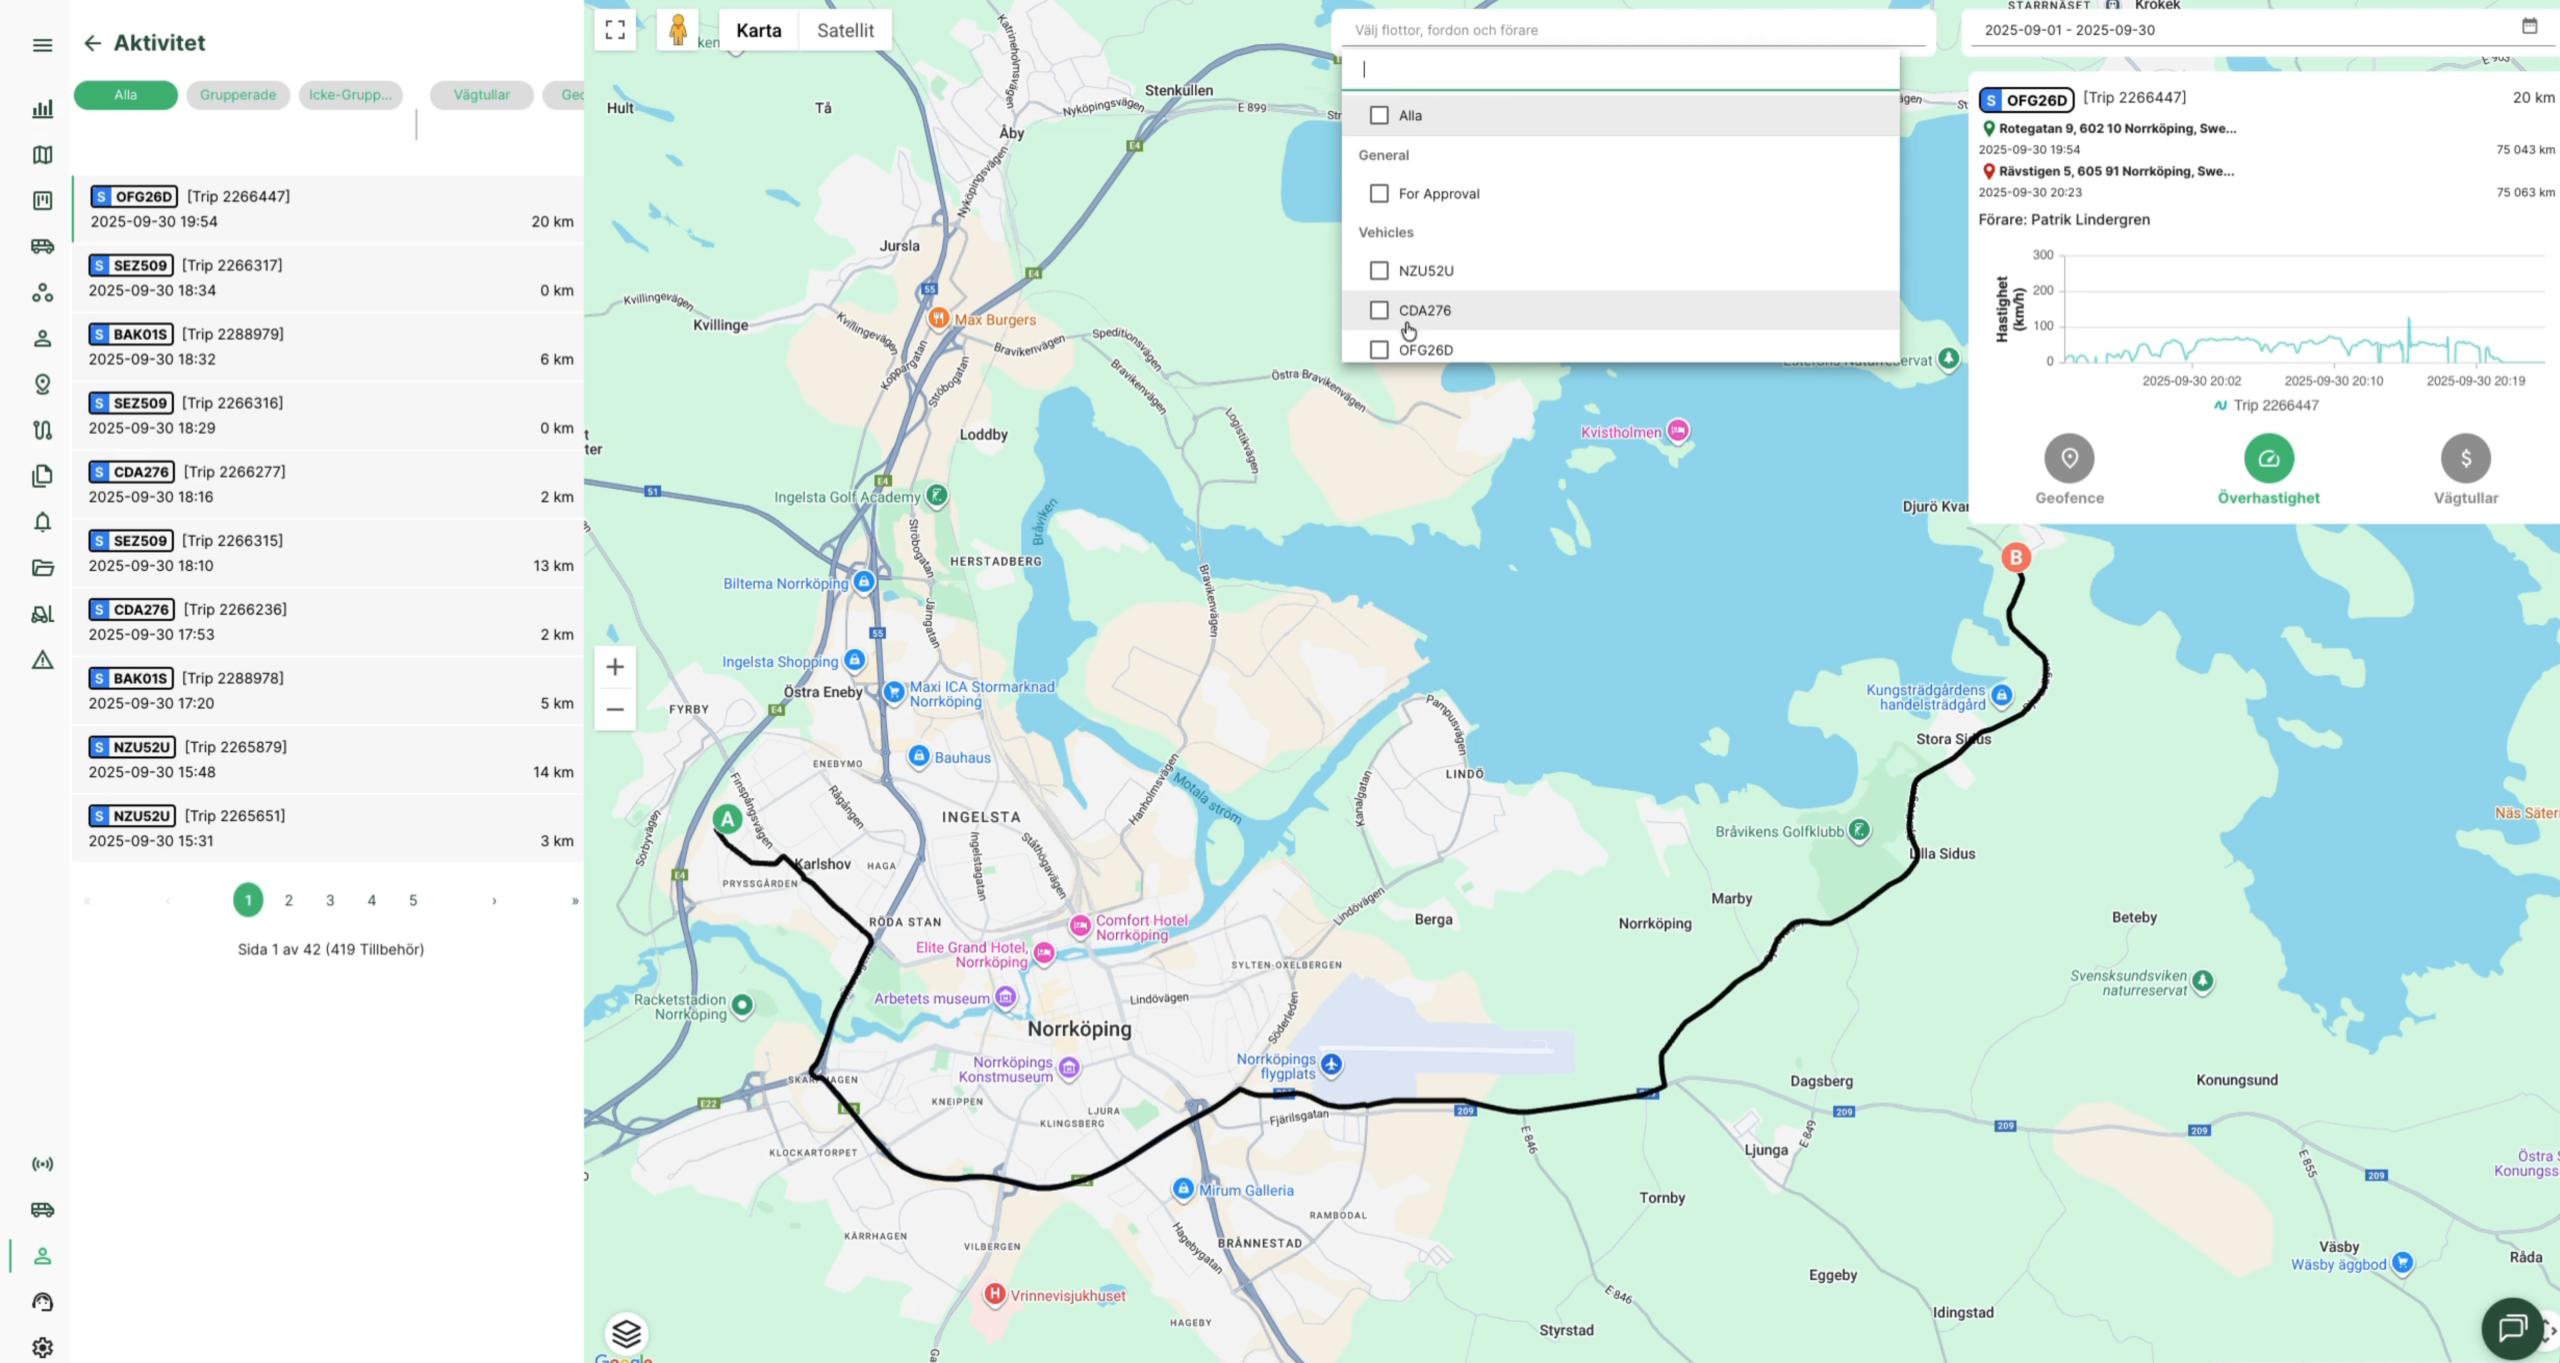This screenshot has width=2560, height=1363.
Task: Select the Grupperade filter chip
Action: 238,95
